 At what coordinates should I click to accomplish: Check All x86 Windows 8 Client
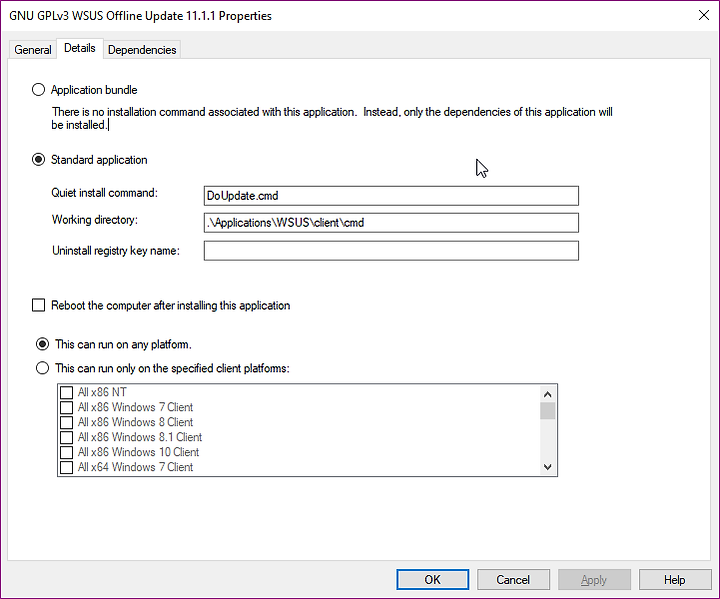click(x=67, y=422)
